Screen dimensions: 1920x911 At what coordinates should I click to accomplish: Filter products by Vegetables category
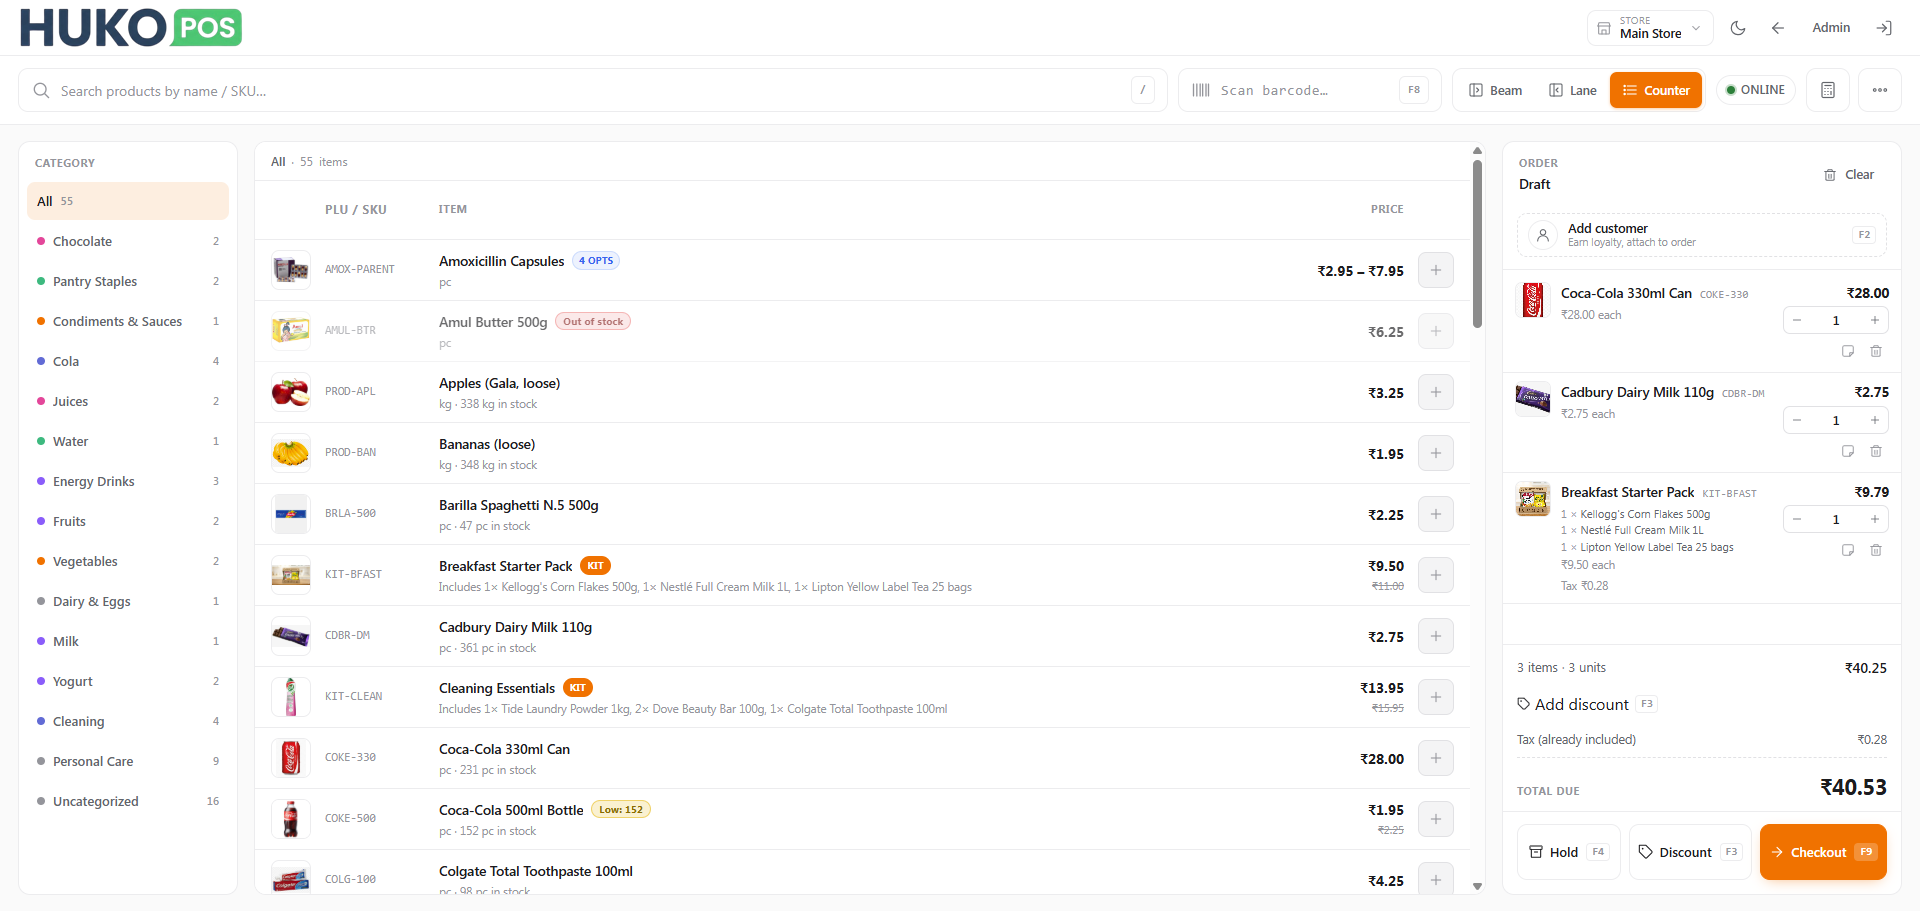[128, 561]
